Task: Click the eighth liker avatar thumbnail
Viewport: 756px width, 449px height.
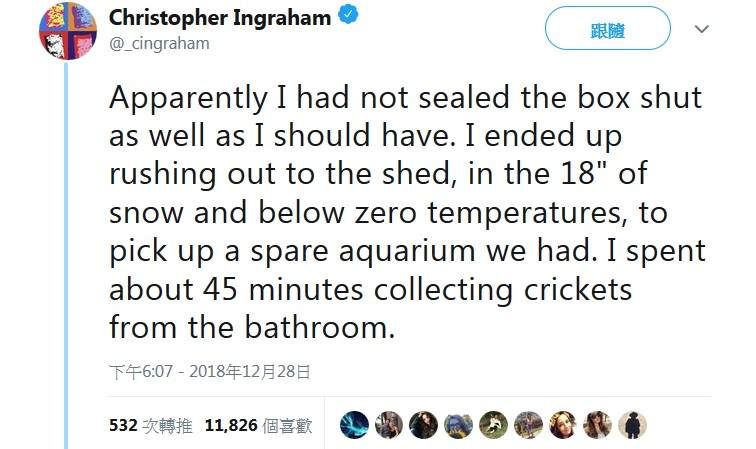Action: (598, 425)
